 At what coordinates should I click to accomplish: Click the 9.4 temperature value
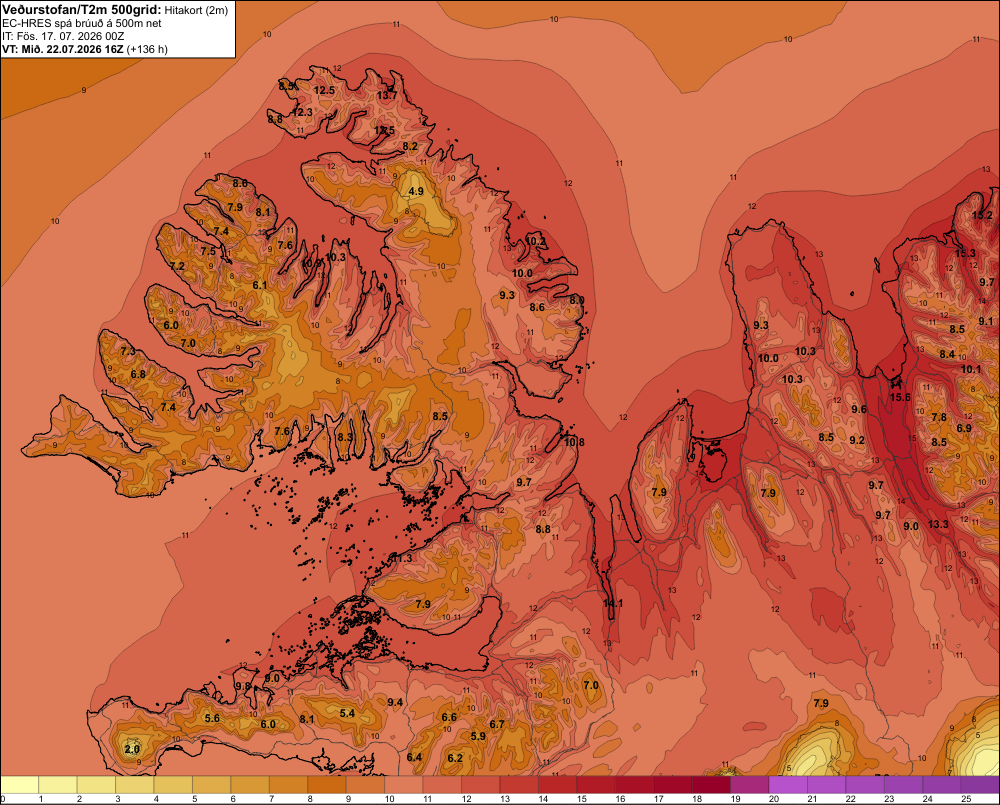point(395,702)
